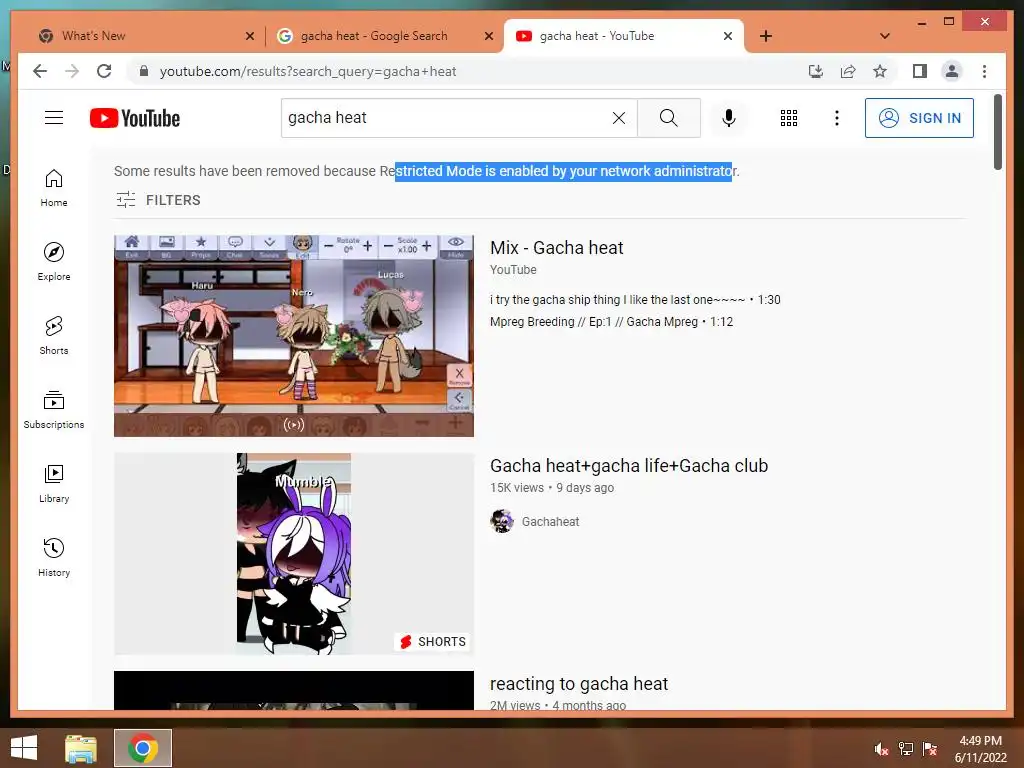Clear the search box with the X
The height and width of the screenshot is (768, 1024).
coord(618,118)
